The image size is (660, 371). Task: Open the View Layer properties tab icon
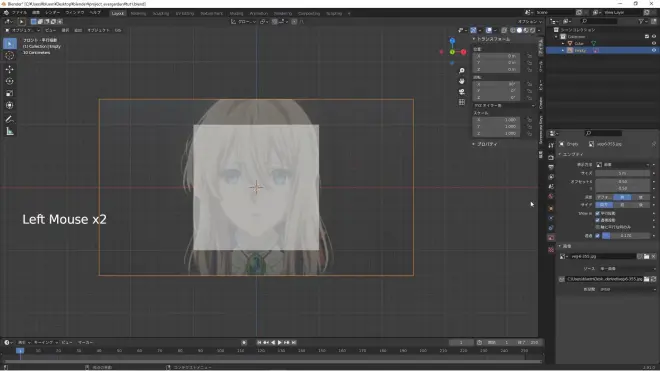[x=551, y=177]
